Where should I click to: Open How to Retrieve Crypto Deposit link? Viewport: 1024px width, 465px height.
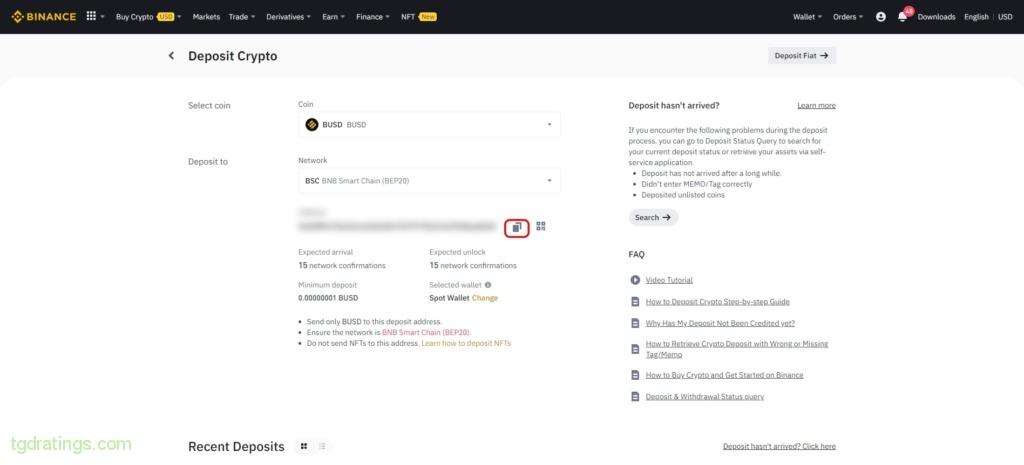tap(737, 349)
